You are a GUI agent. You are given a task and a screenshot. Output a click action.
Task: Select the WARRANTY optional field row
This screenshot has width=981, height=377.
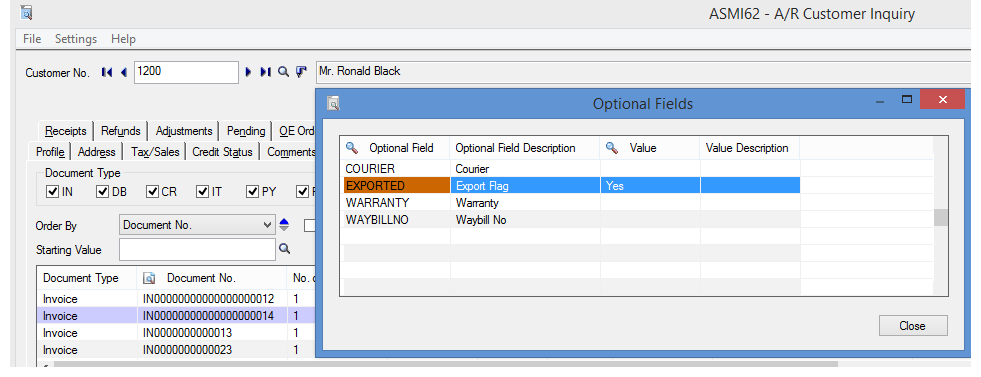[636, 203]
